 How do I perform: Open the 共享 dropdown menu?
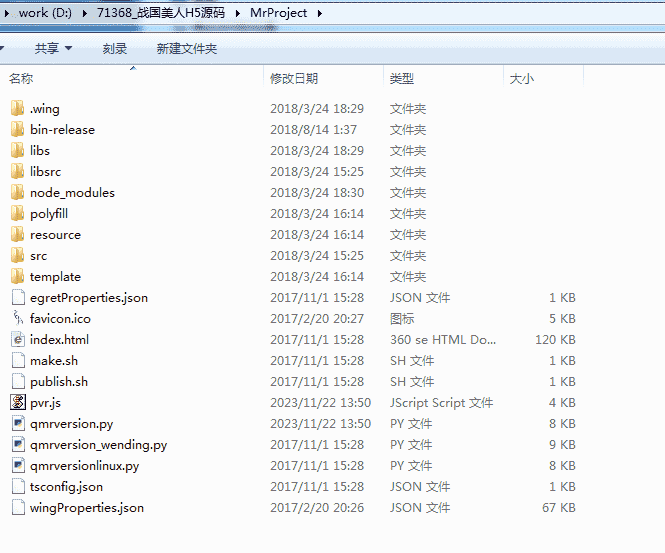point(53,48)
